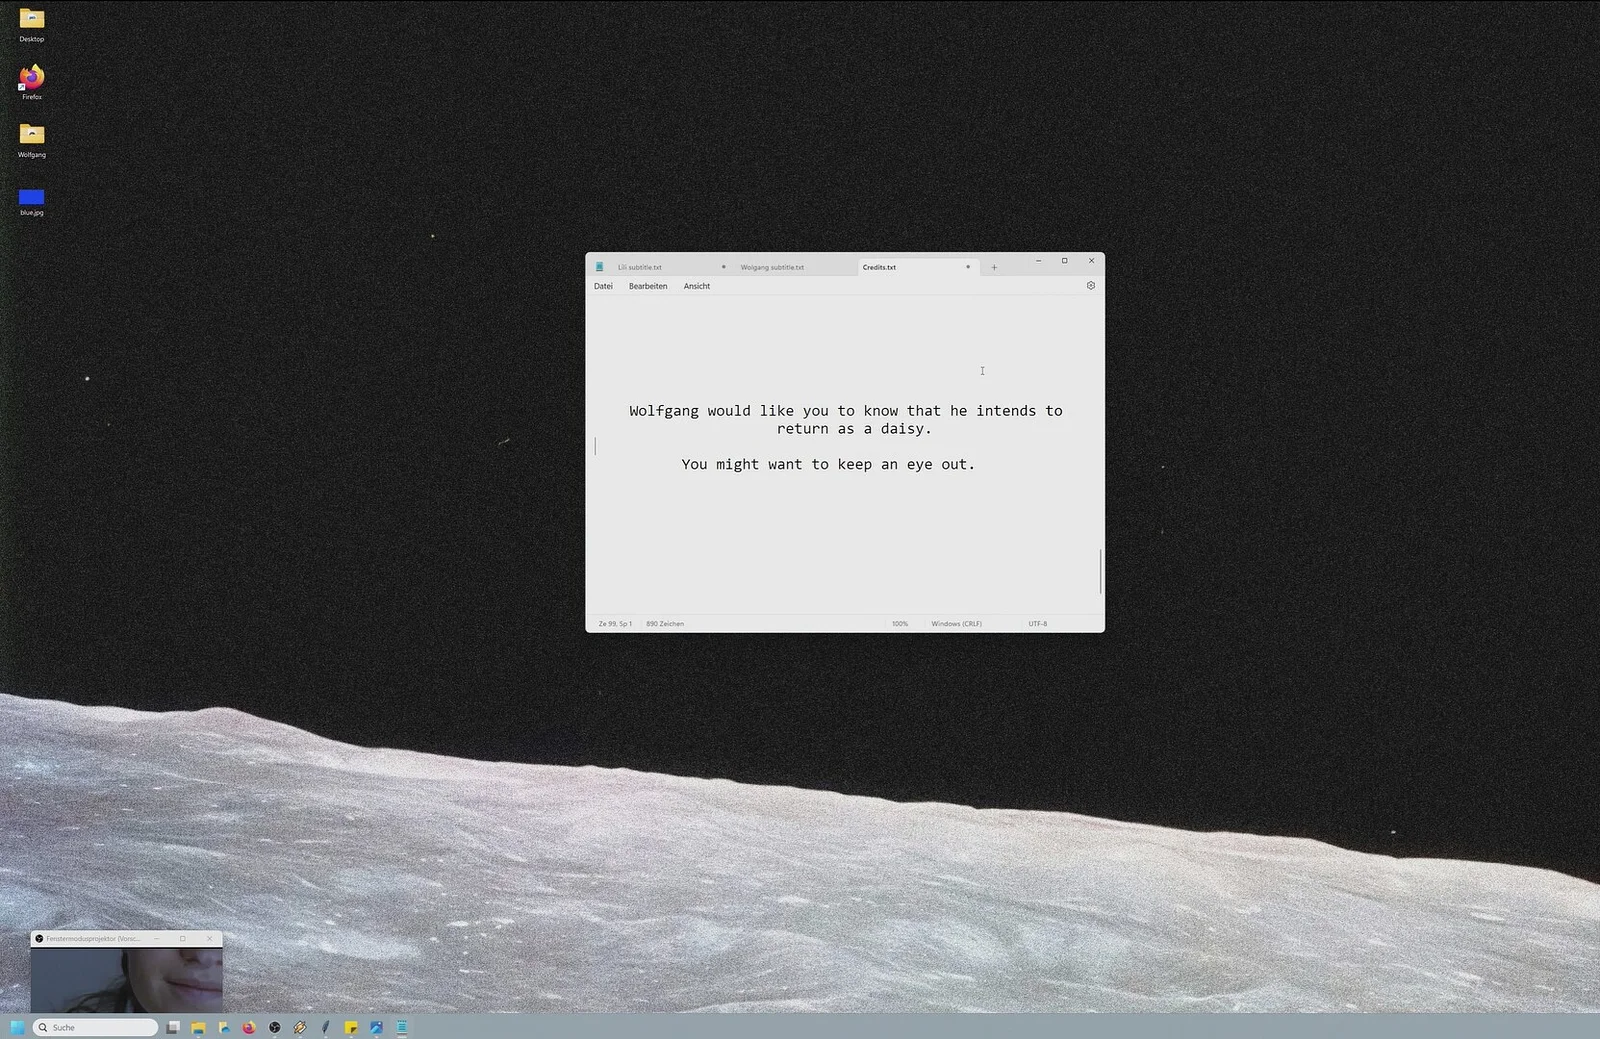Click the unsaved-changes dot on Credits.txt tab

coord(968,267)
